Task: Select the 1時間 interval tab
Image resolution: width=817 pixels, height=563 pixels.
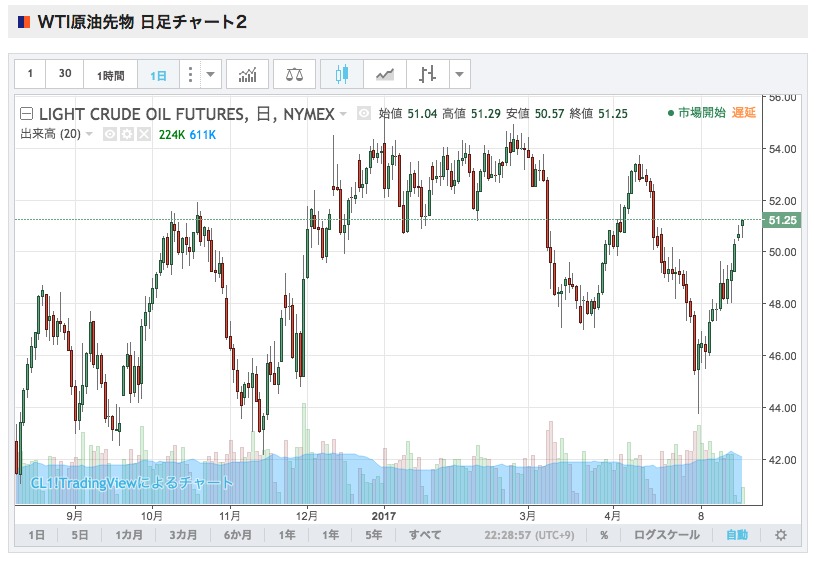Action: point(110,74)
